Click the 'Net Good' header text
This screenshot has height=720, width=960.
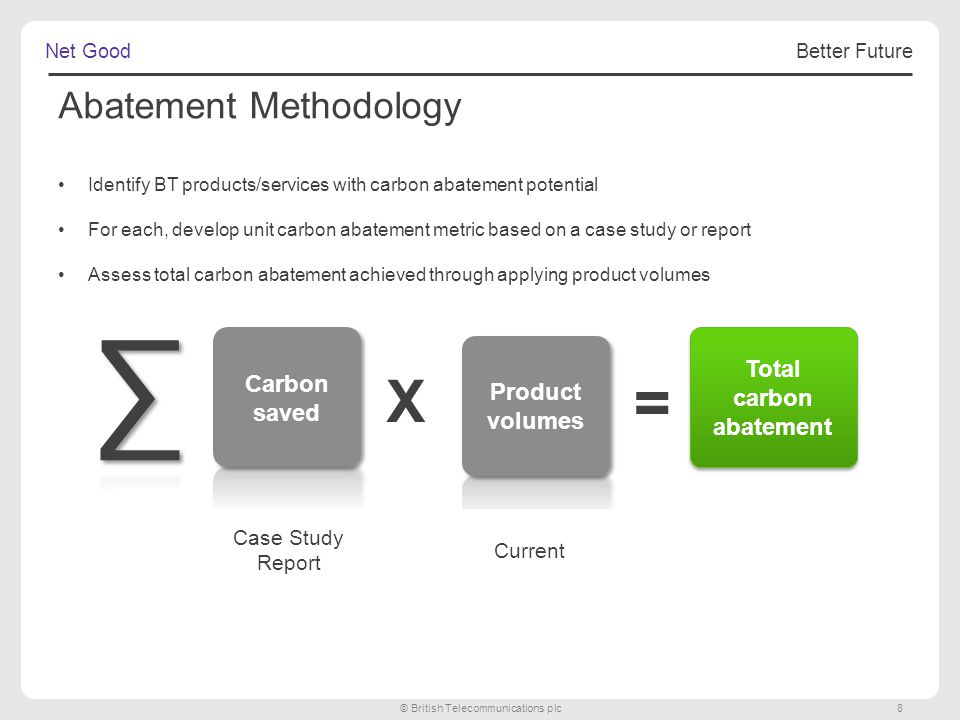click(88, 51)
